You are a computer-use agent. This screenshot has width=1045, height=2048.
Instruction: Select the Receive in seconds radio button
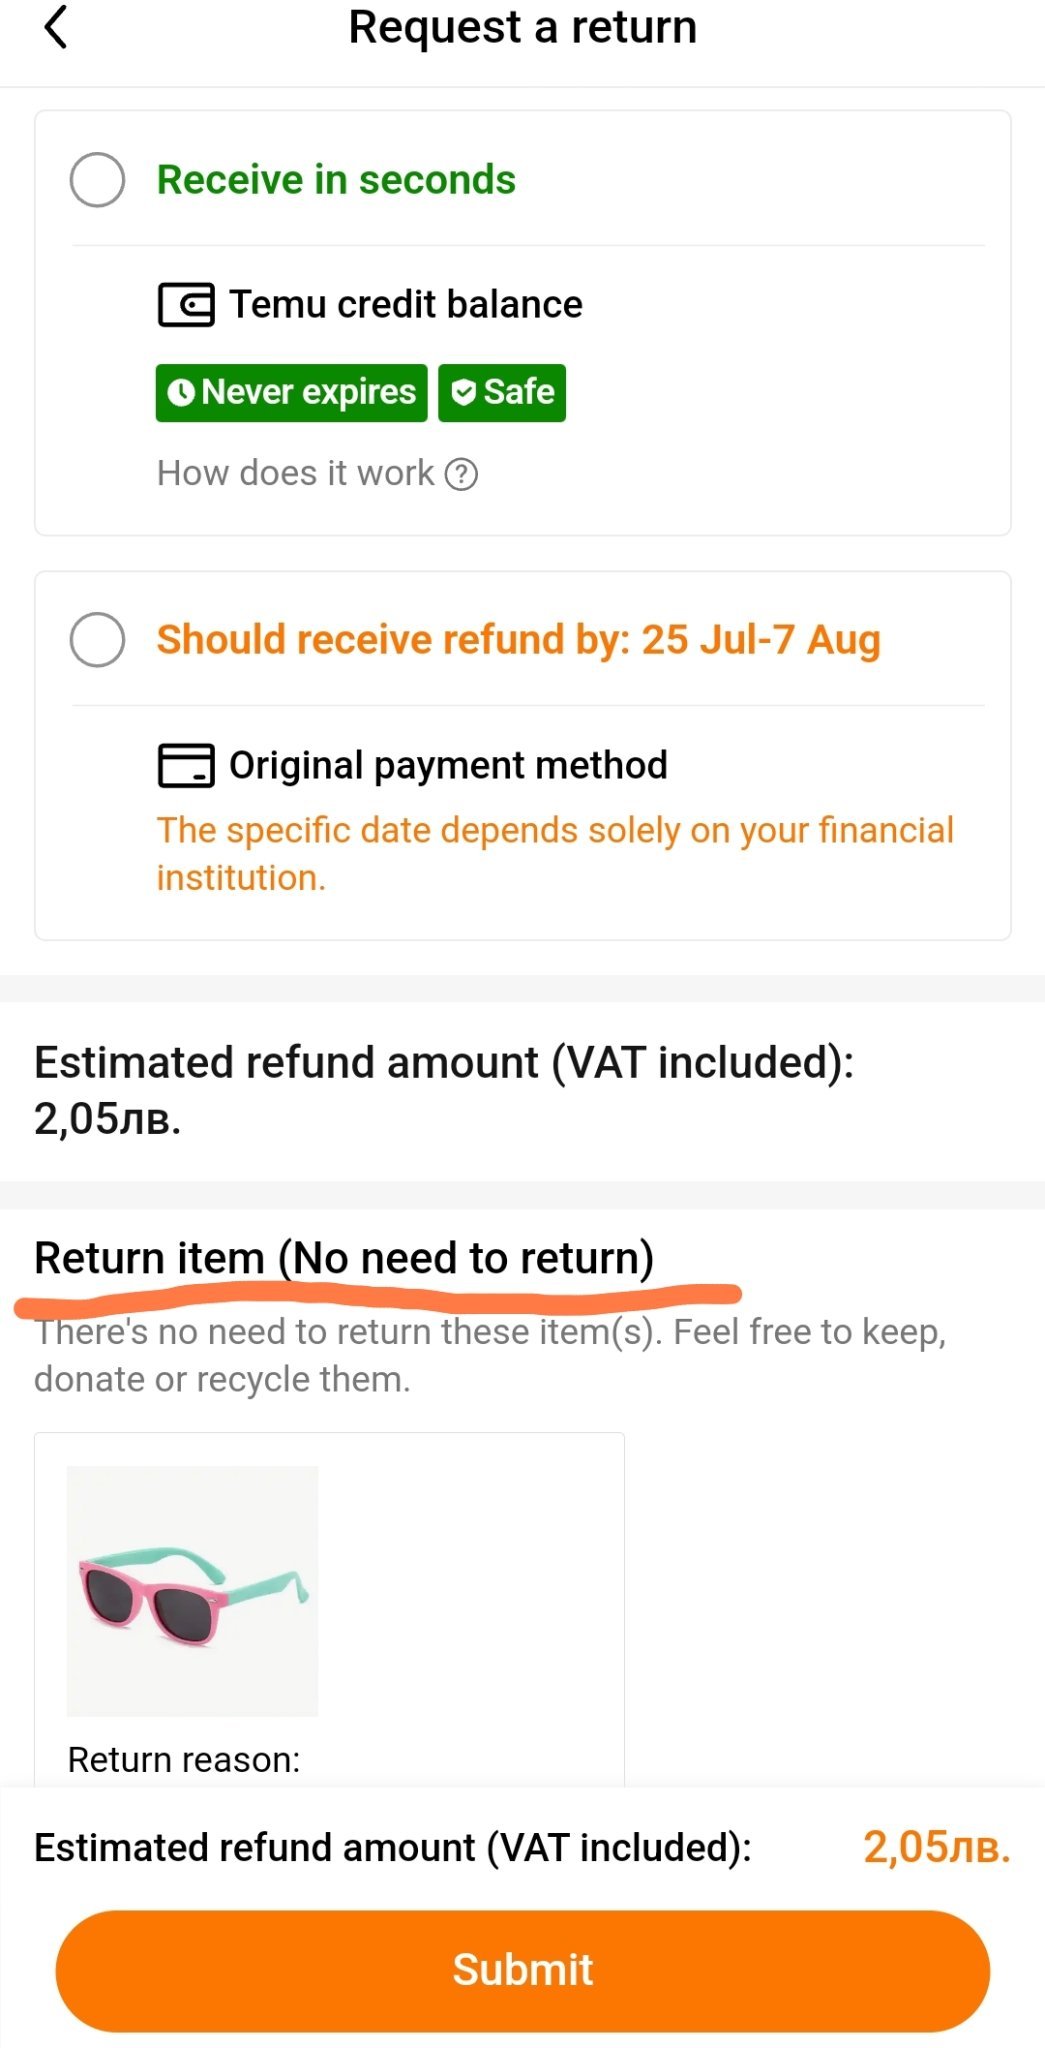coord(97,180)
